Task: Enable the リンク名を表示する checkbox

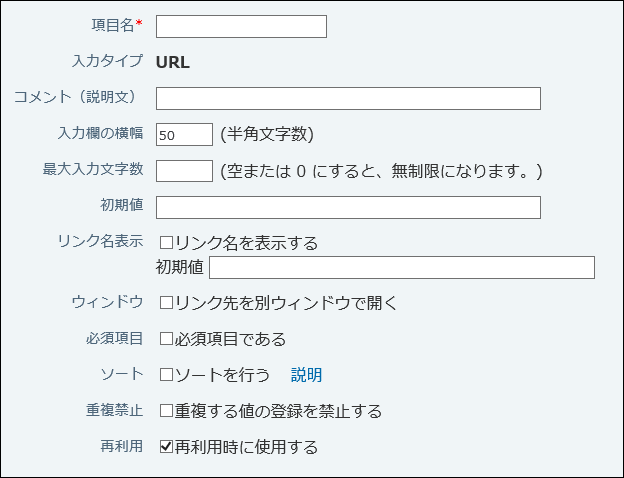Action: 166,243
